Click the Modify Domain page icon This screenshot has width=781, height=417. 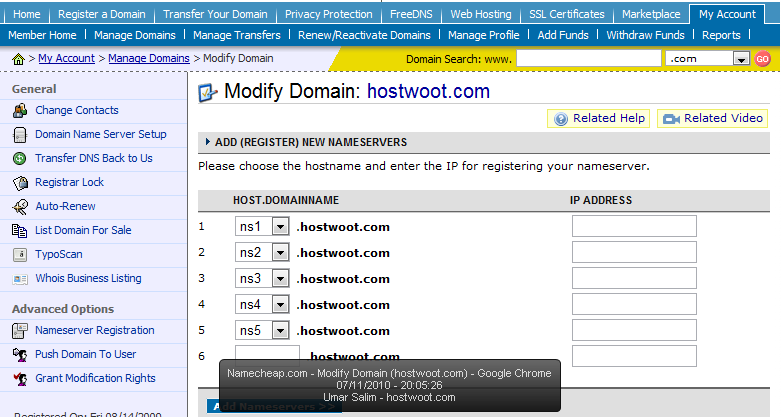click(208, 93)
